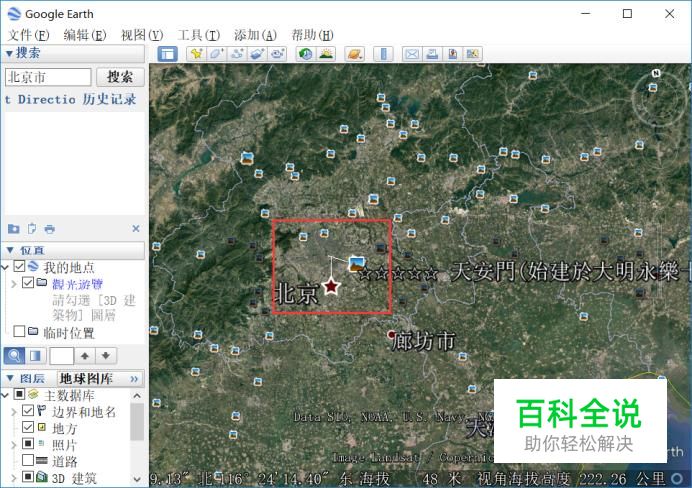
Task: Move item up with the up arrow
Action: click(x=85, y=356)
